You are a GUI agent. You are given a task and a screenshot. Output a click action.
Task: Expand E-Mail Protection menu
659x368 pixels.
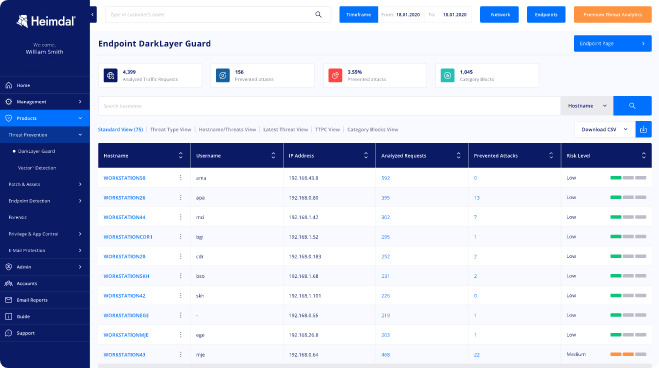[45, 250]
